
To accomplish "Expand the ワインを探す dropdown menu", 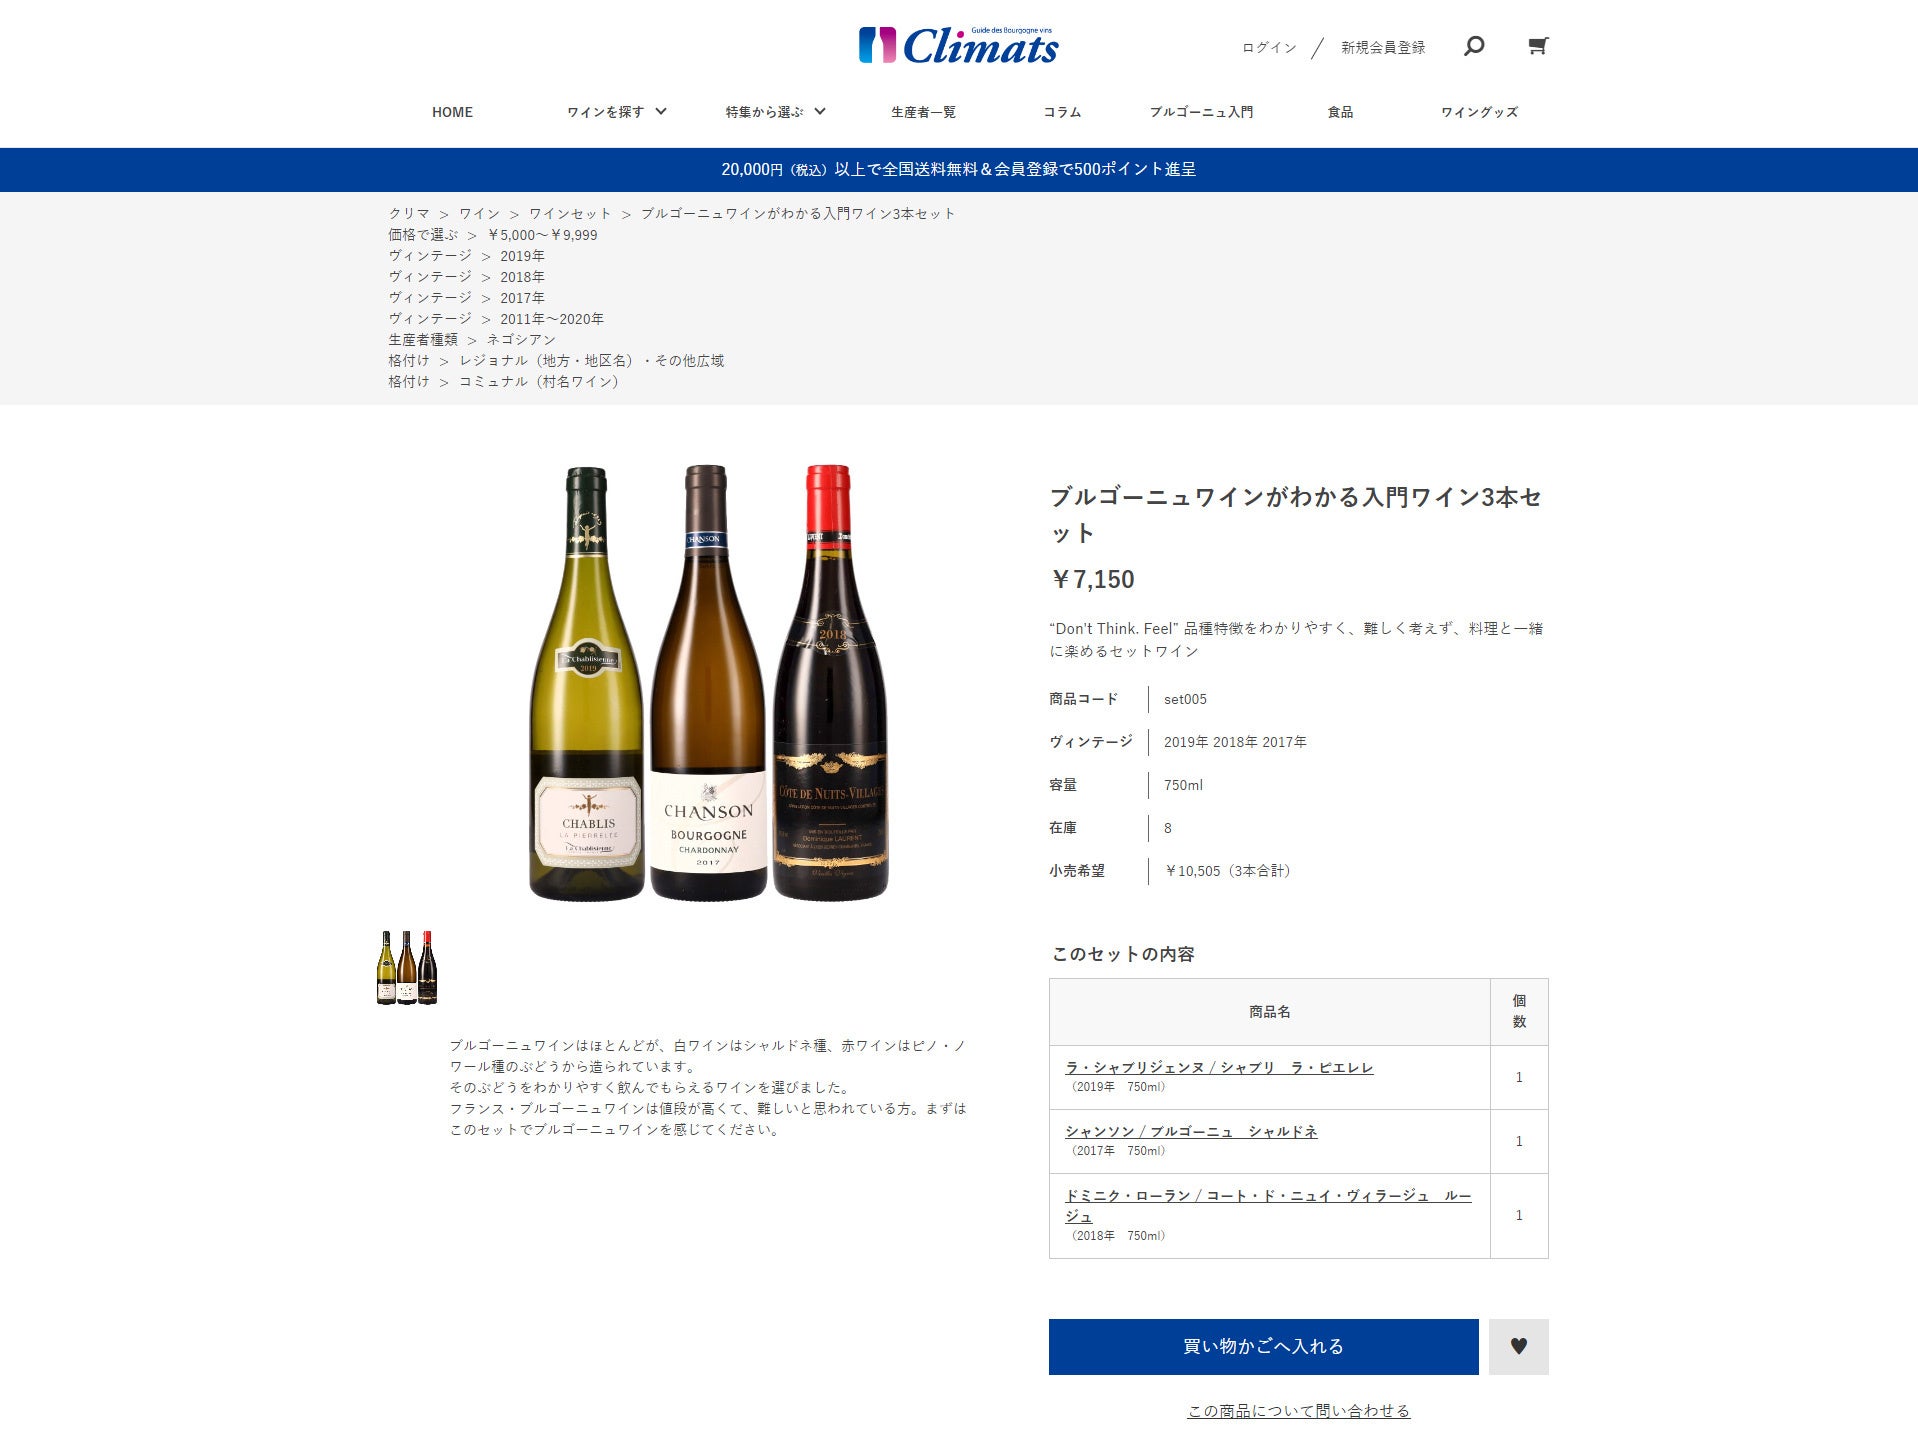I will click(x=616, y=112).
